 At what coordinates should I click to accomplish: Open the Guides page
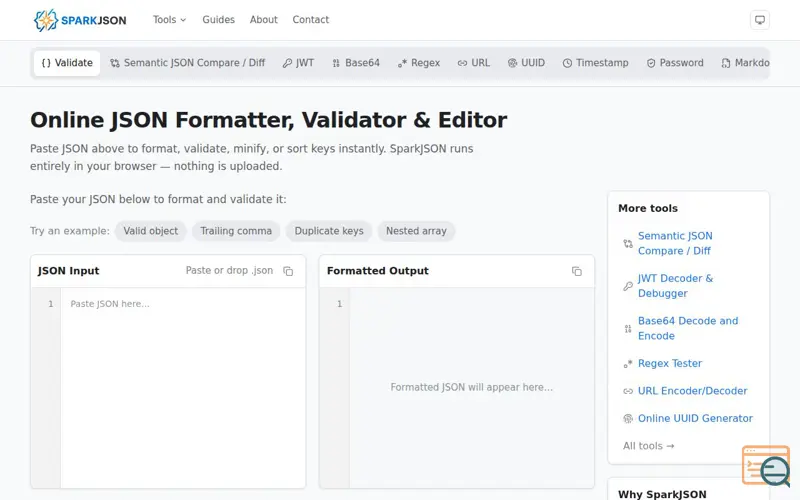pyautogui.click(x=218, y=20)
